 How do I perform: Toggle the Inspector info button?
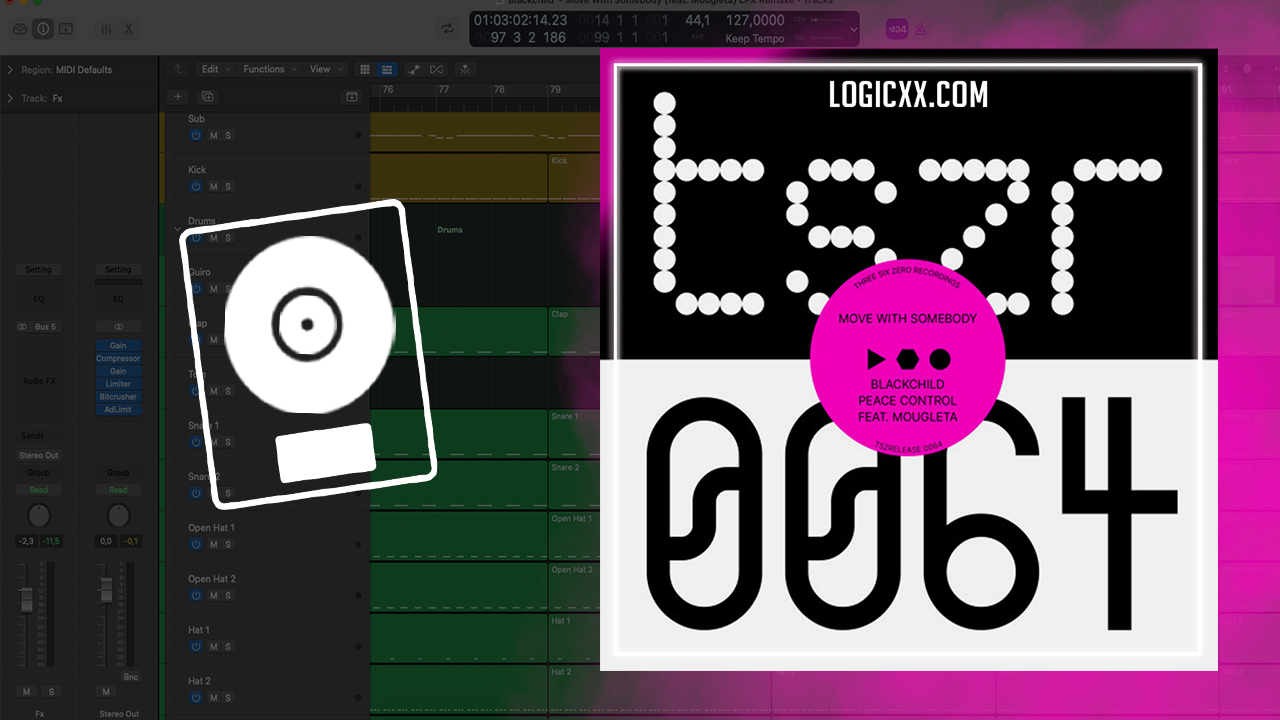[43, 29]
